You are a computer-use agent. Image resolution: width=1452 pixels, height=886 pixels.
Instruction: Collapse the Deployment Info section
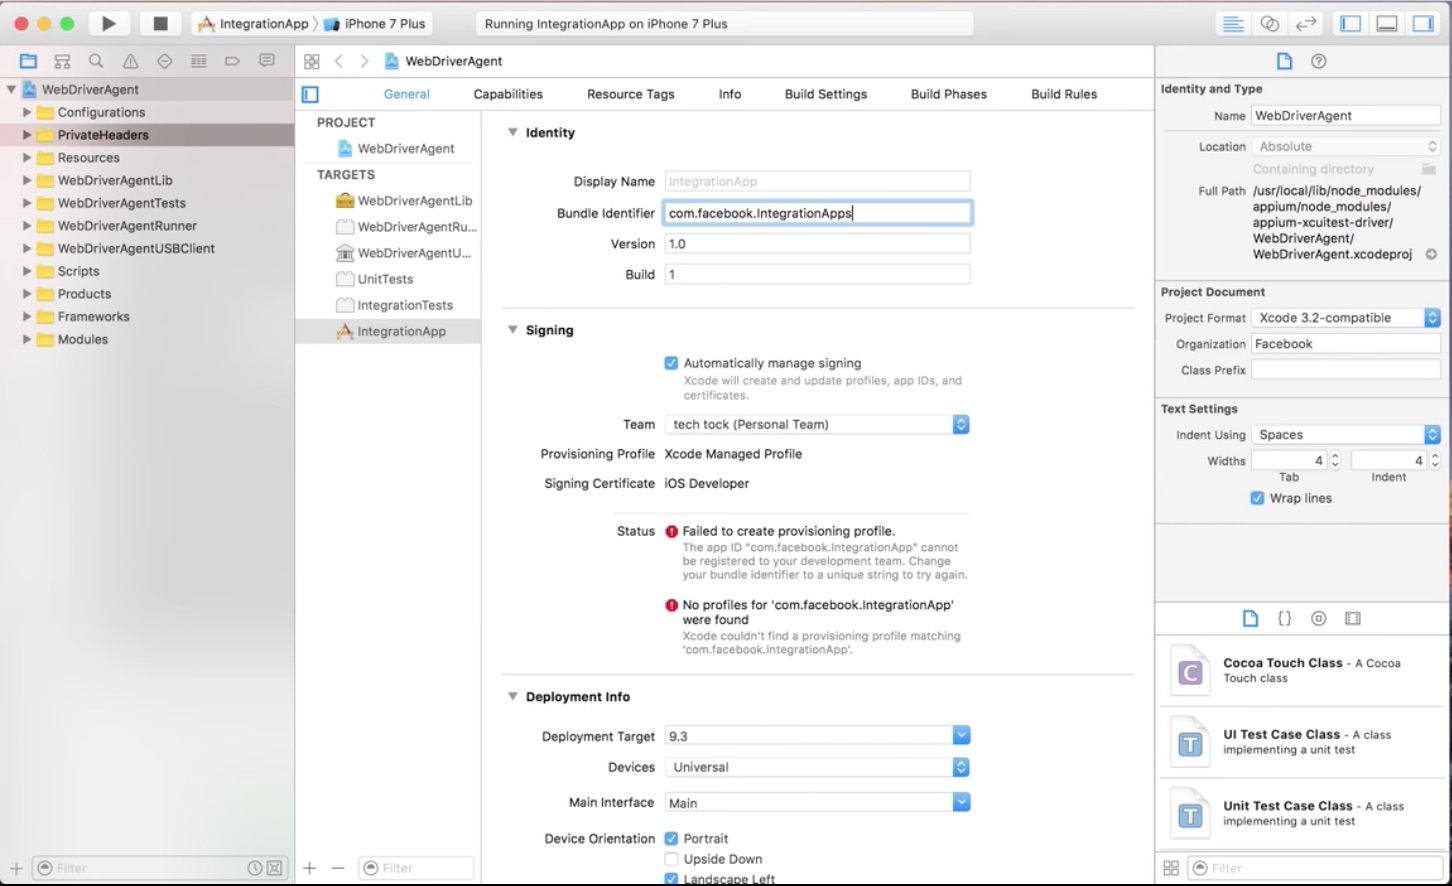pyautogui.click(x=512, y=696)
